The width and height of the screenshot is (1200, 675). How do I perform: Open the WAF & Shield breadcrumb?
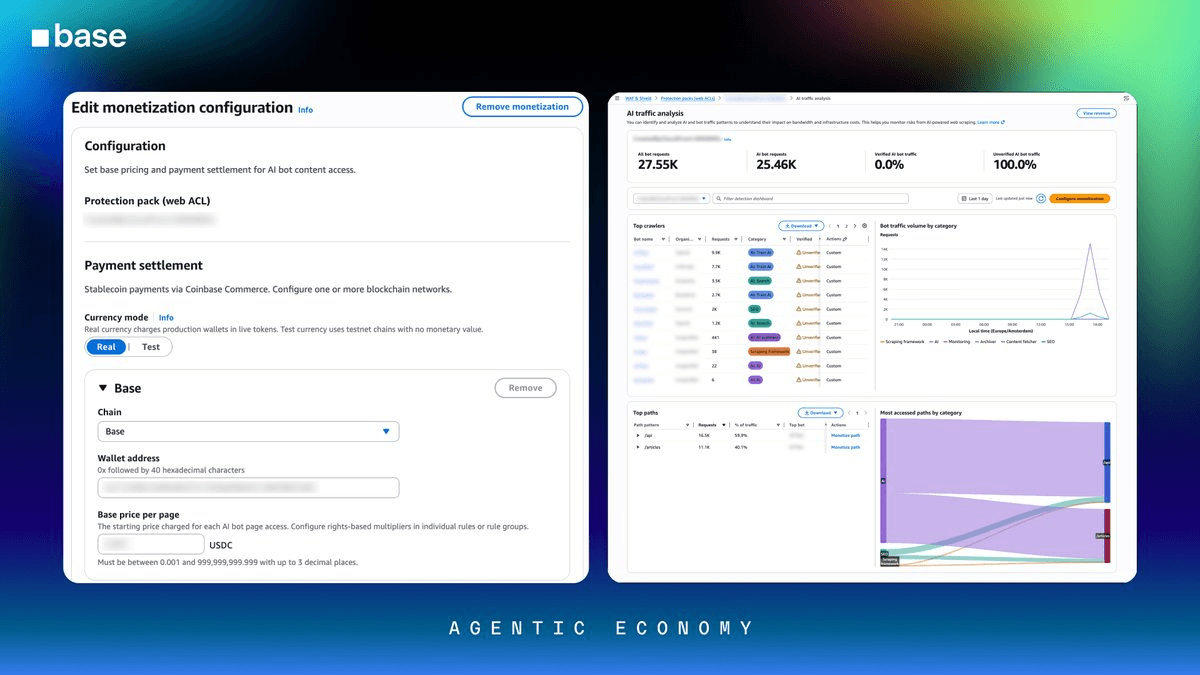(638, 98)
